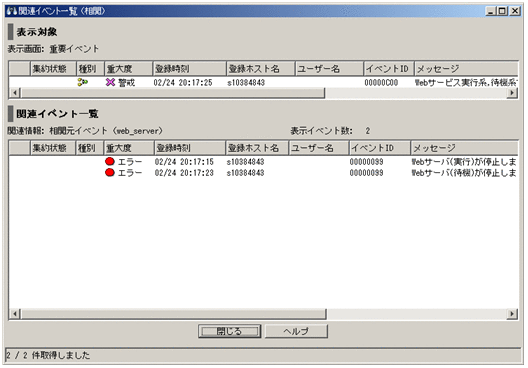Click the 種別 header in upper table
The image size is (528, 368).
click(x=90, y=69)
